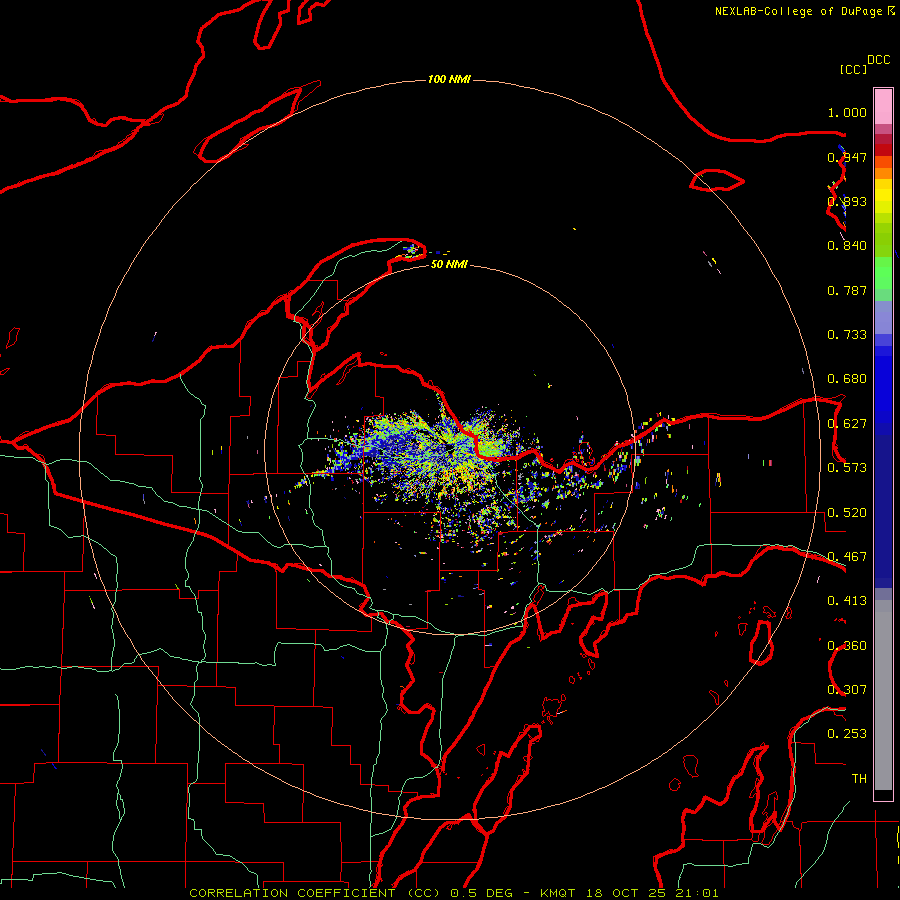The height and width of the screenshot is (900, 900).
Task: Pick the dark navy swatch on the color bar
Action: 883,511
